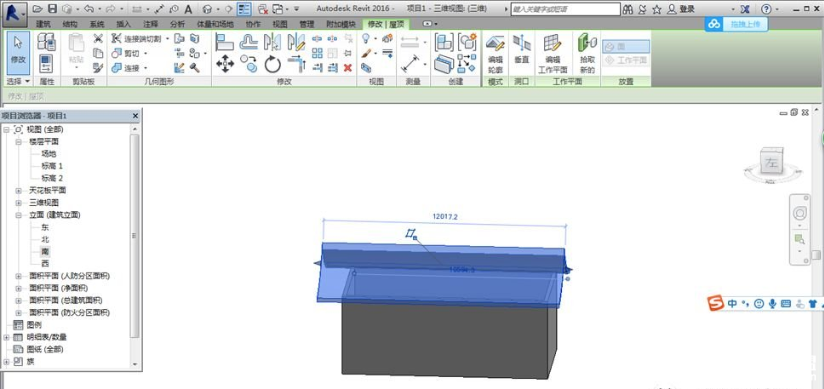Collapse the 立面 (建筑立面) elevations node
The height and width of the screenshot is (389, 824).
18,215
